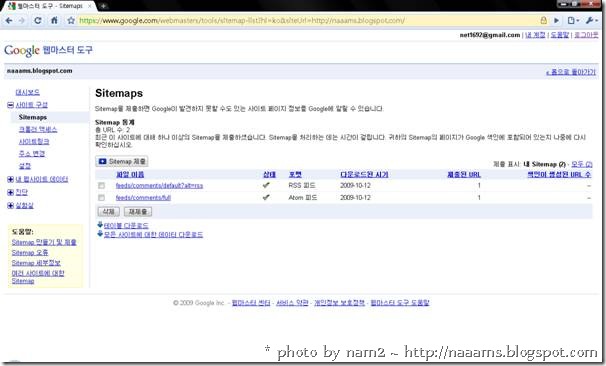606x366 pixels.
Task: Click 로그아웃 sign out link
Action: [586, 35]
